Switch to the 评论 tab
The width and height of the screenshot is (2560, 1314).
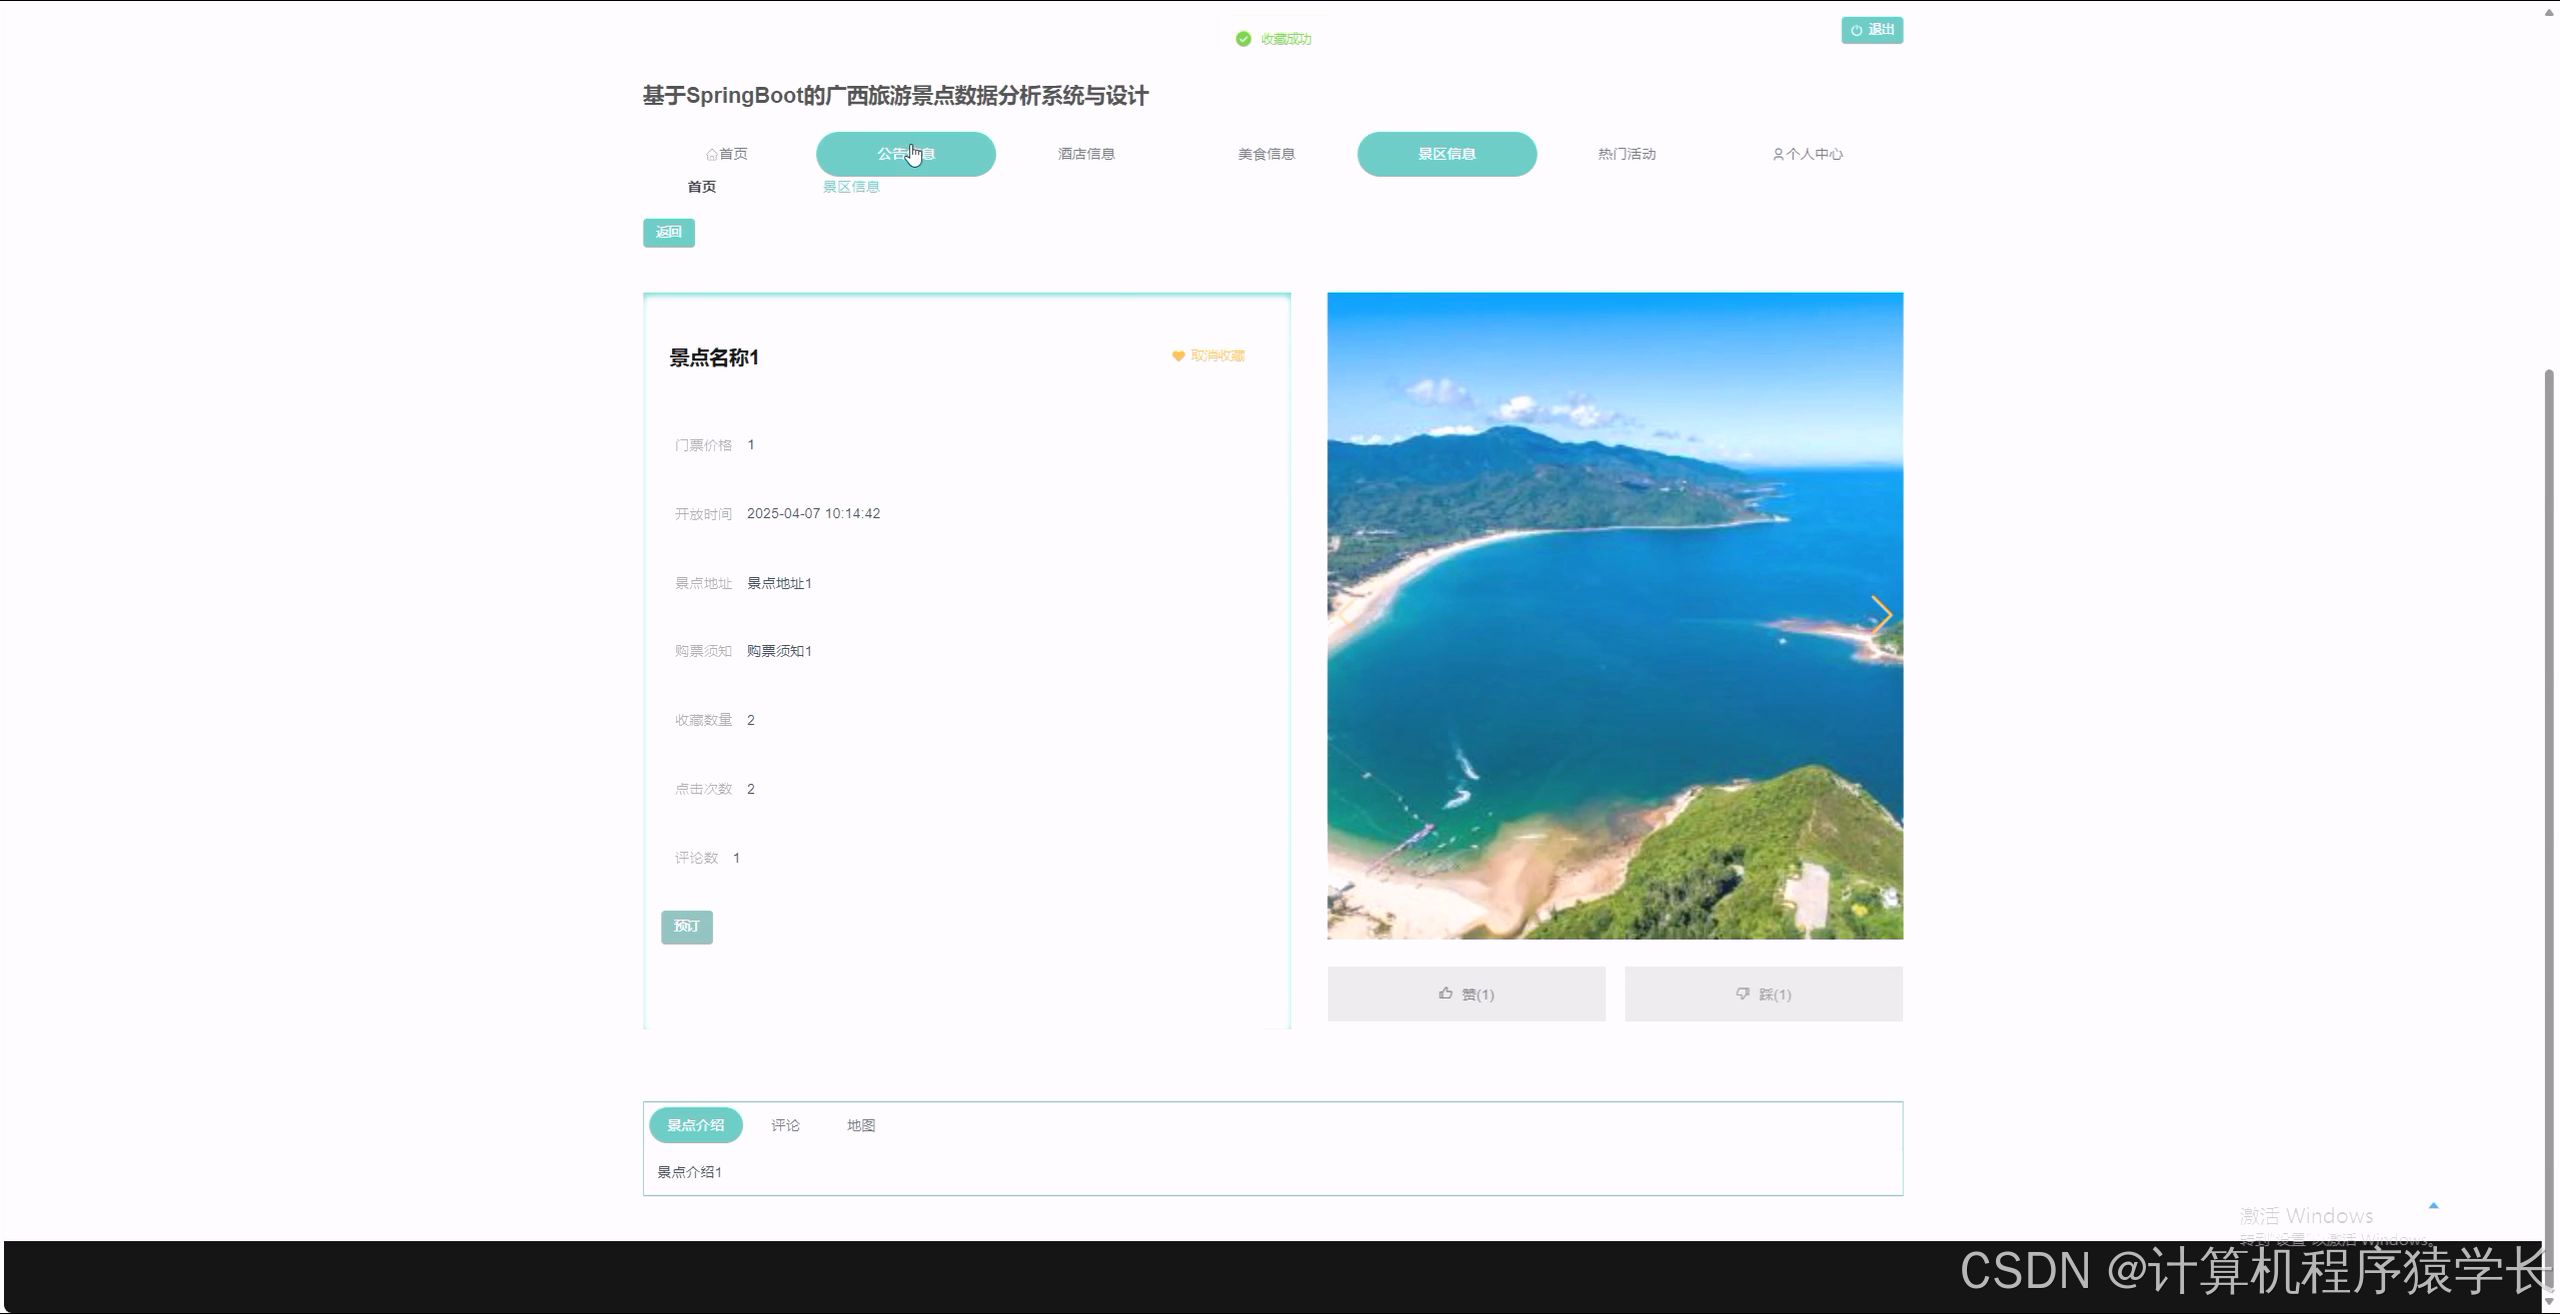coord(785,1124)
